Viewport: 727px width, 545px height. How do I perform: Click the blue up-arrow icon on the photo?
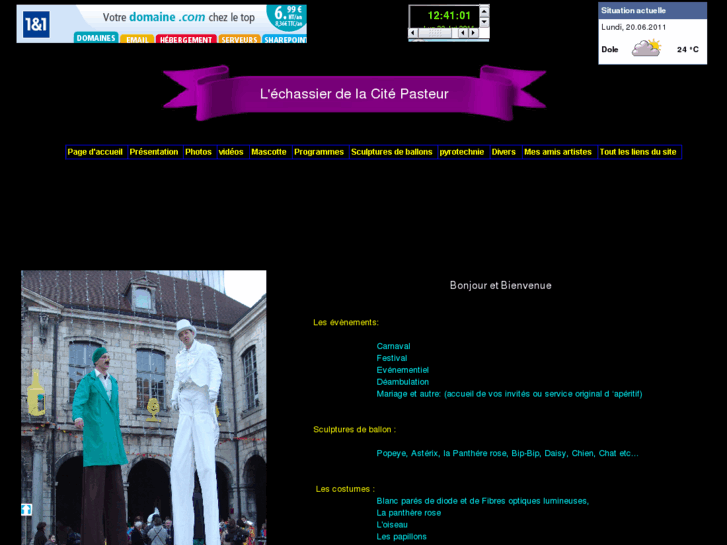point(26,509)
